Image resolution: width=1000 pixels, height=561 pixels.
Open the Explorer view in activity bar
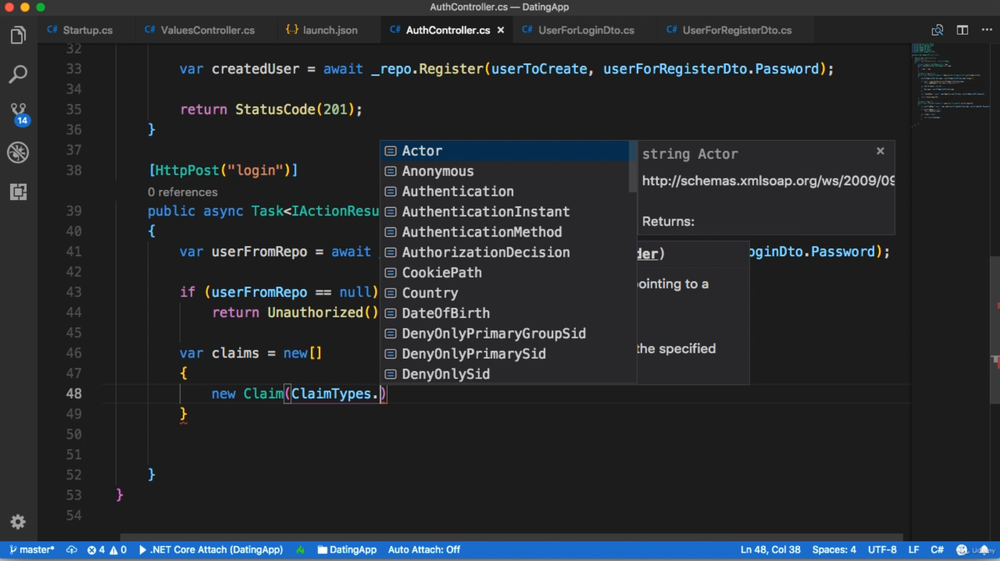coord(18,36)
